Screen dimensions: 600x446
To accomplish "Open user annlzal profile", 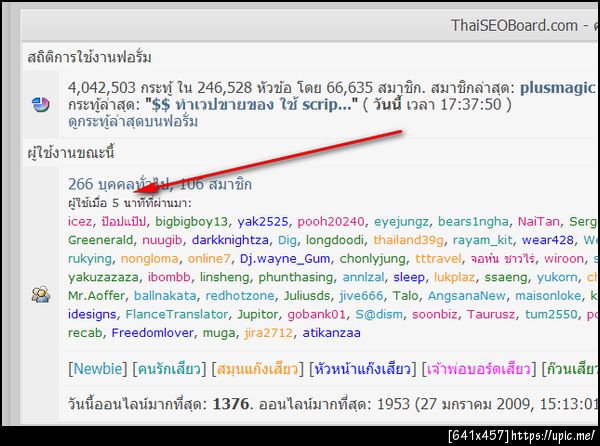I will pyautogui.click(x=363, y=277).
